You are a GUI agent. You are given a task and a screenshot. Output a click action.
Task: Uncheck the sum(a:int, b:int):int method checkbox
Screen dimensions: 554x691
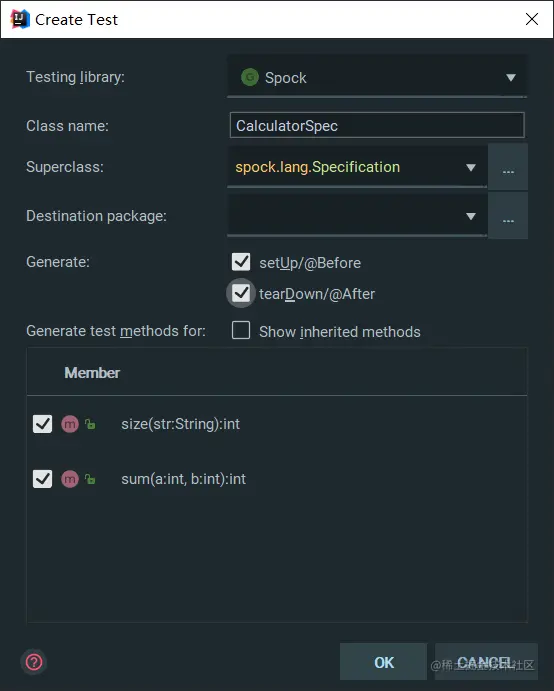click(x=42, y=479)
